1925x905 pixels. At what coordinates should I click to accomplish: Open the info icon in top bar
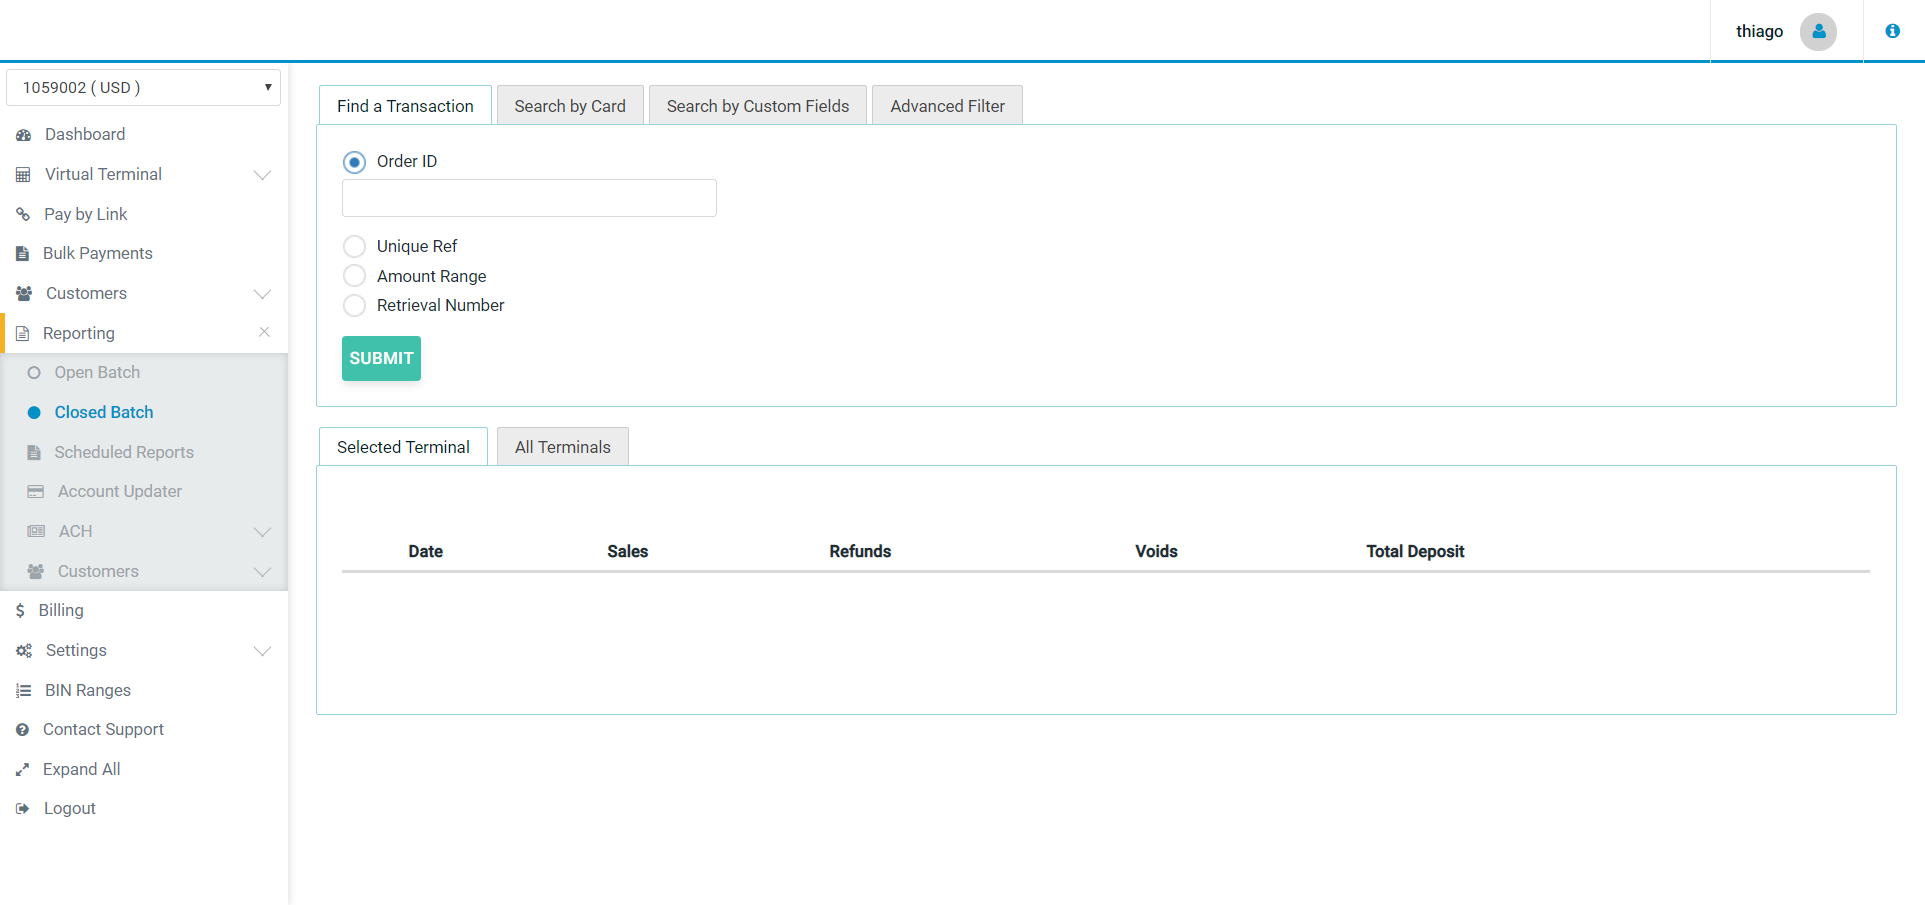tap(1892, 31)
